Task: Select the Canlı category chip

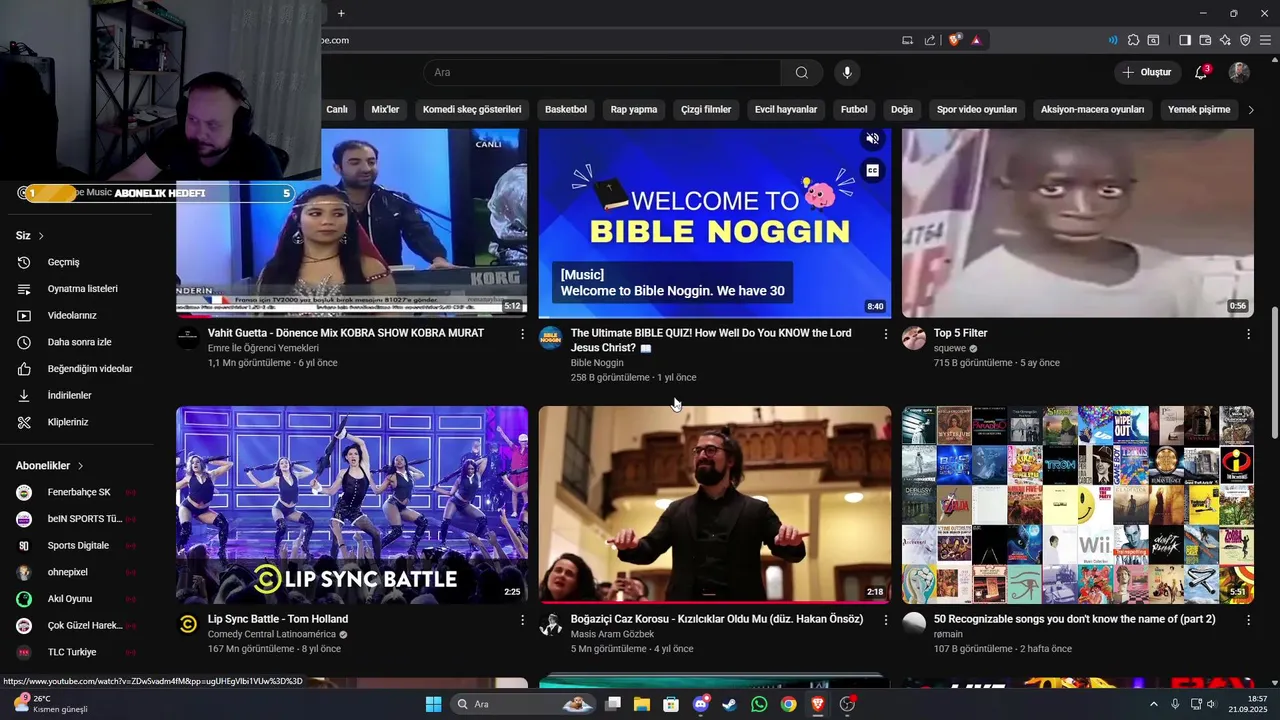Action: coord(337,109)
